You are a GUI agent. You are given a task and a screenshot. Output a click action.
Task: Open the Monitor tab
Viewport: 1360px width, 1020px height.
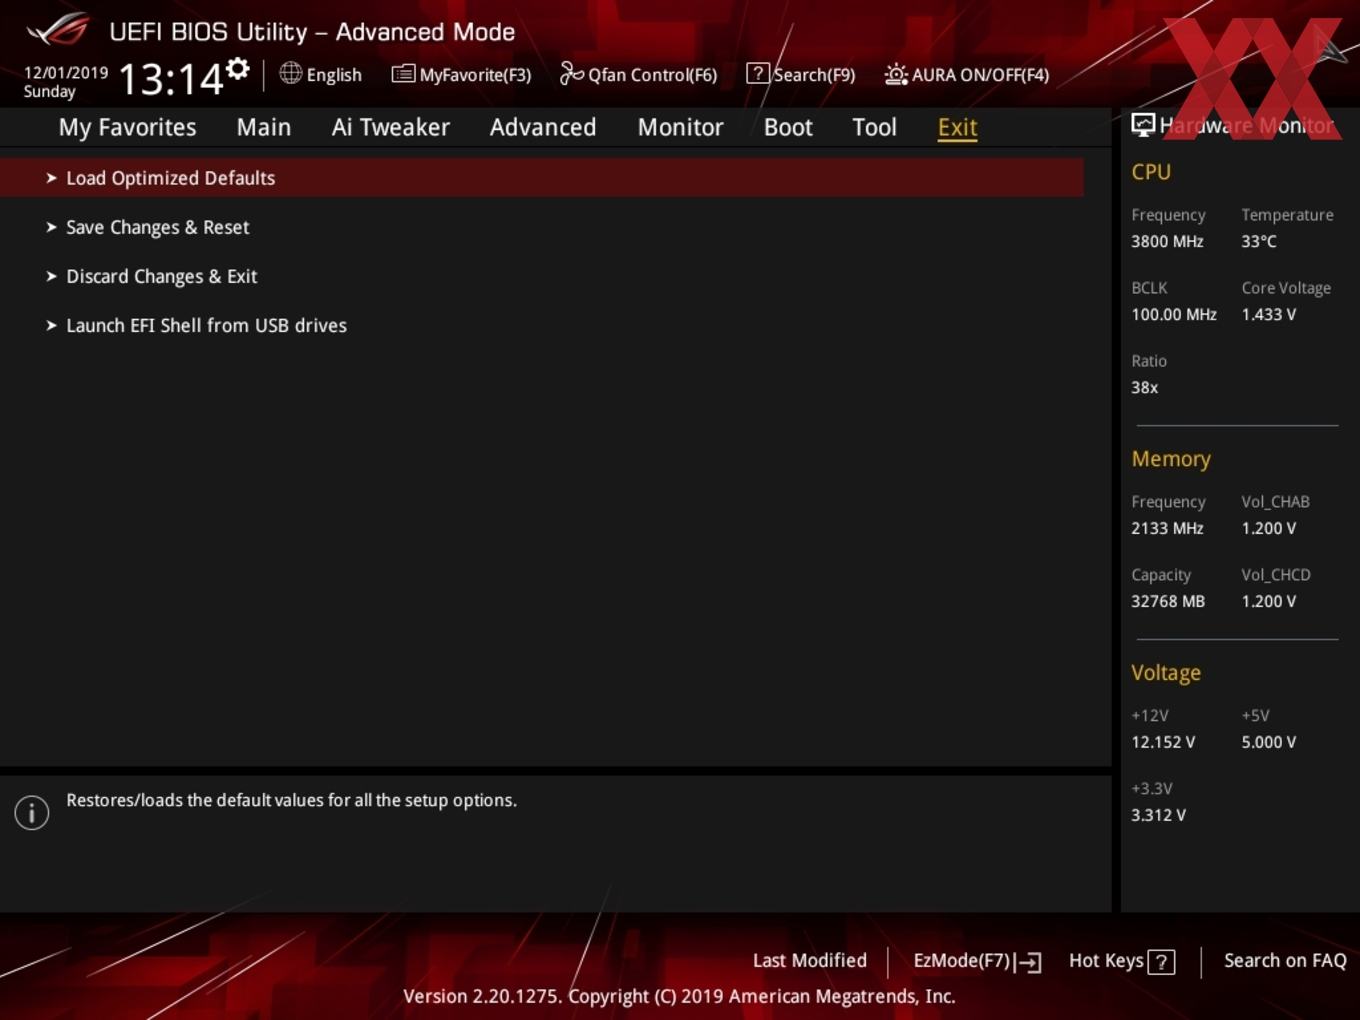click(x=680, y=127)
